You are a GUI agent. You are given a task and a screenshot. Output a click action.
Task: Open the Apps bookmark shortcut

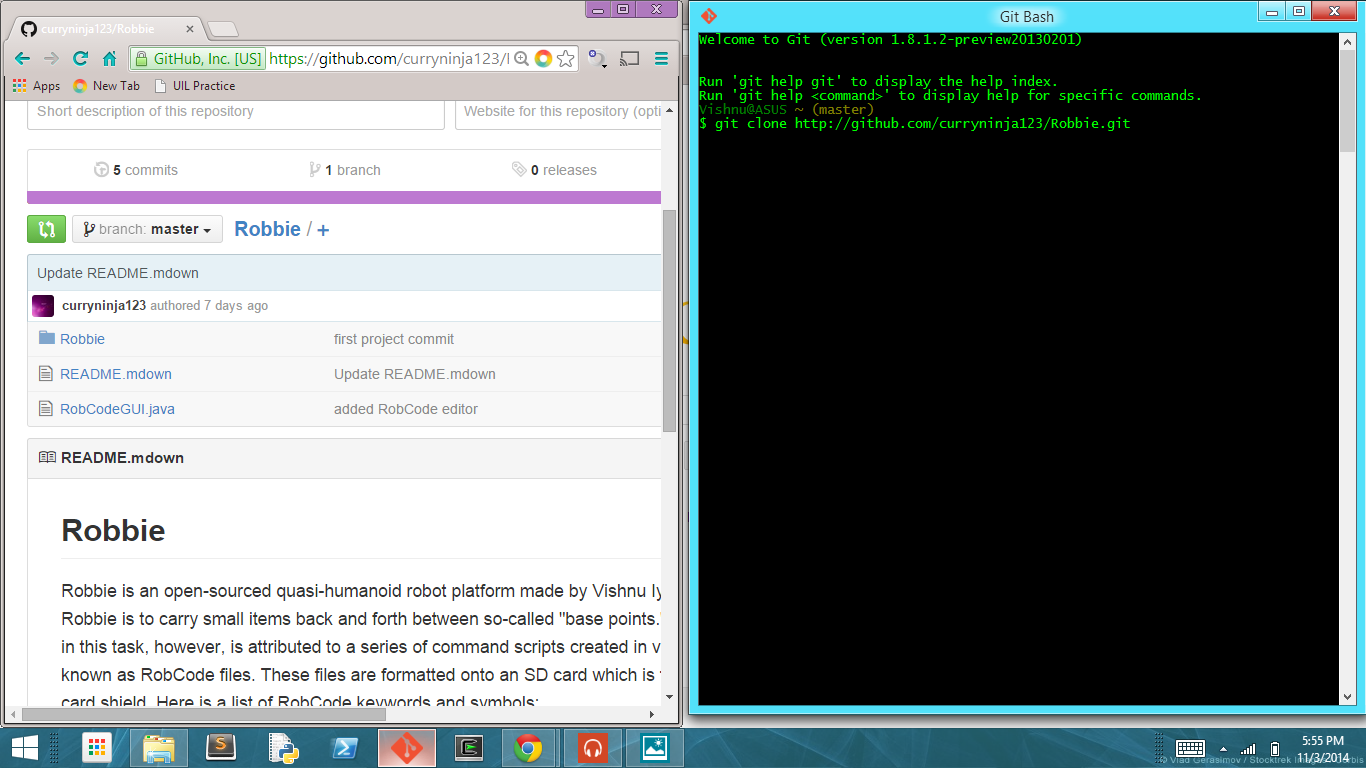click(36, 86)
